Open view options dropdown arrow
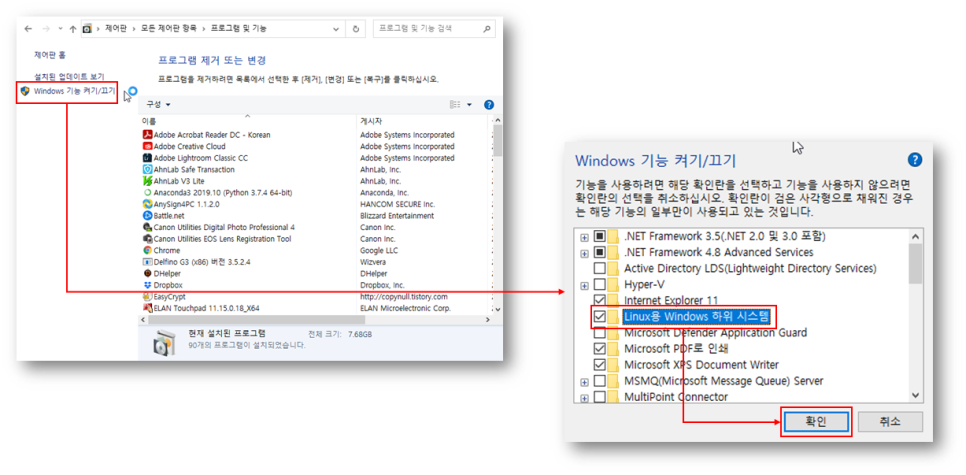Screen dimensions: 966x475 [x=469, y=105]
